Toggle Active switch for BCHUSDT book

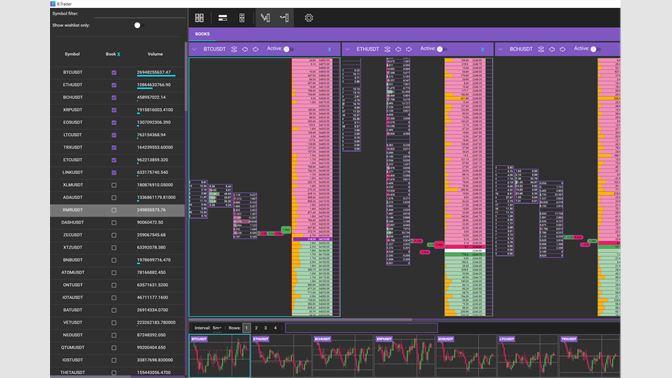pos(594,49)
